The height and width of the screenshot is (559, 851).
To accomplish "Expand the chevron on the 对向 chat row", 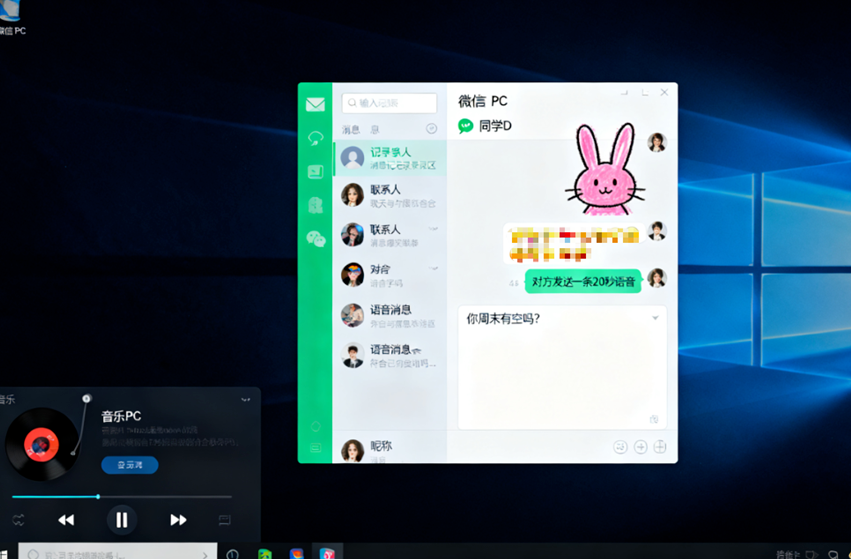I will [x=433, y=268].
